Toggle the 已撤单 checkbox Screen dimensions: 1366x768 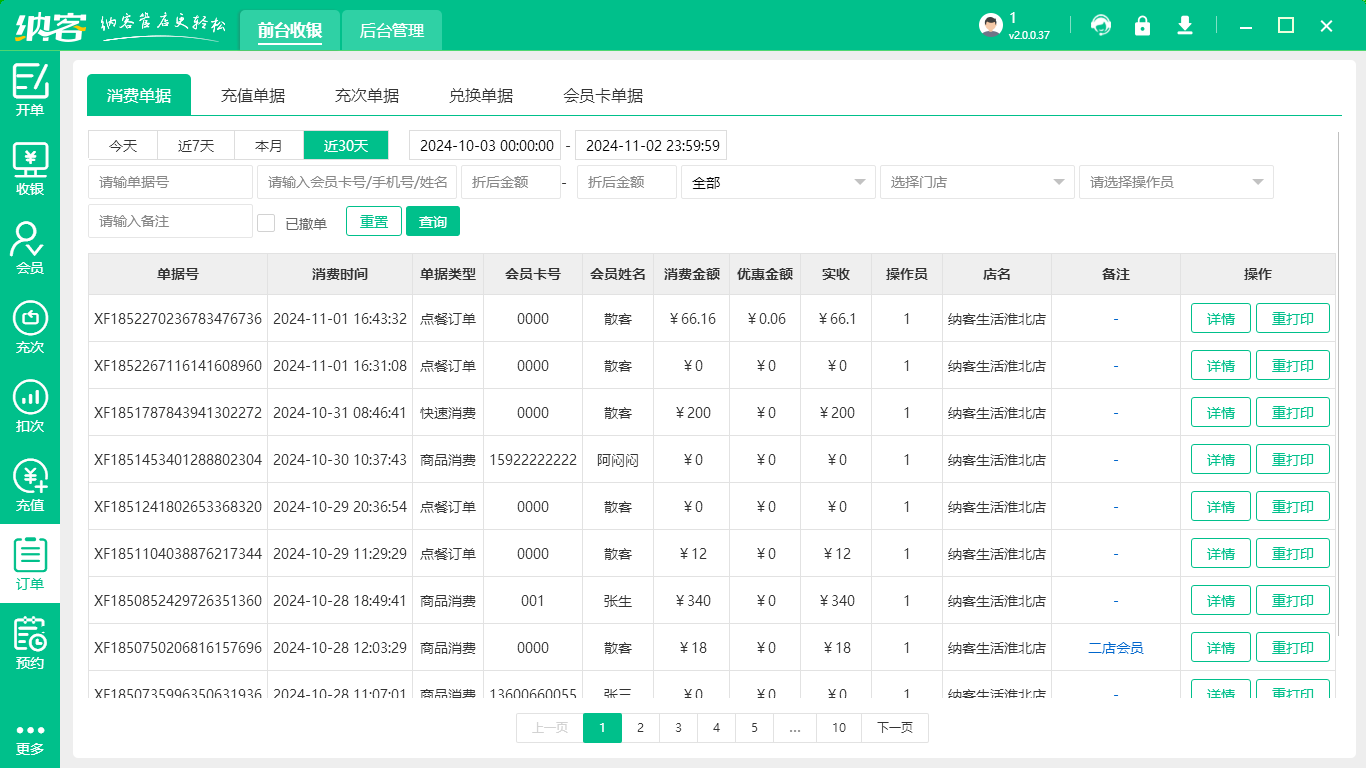click(x=266, y=223)
